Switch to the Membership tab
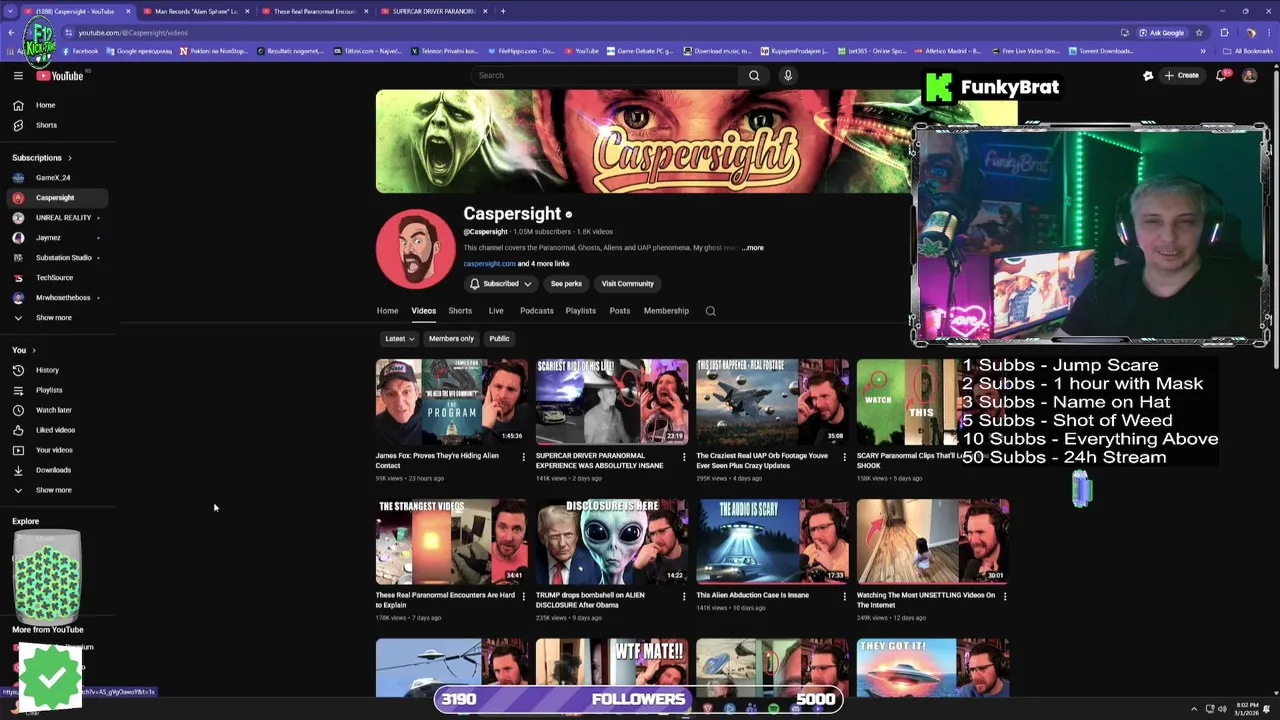Viewport: 1280px width, 720px height. click(666, 311)
